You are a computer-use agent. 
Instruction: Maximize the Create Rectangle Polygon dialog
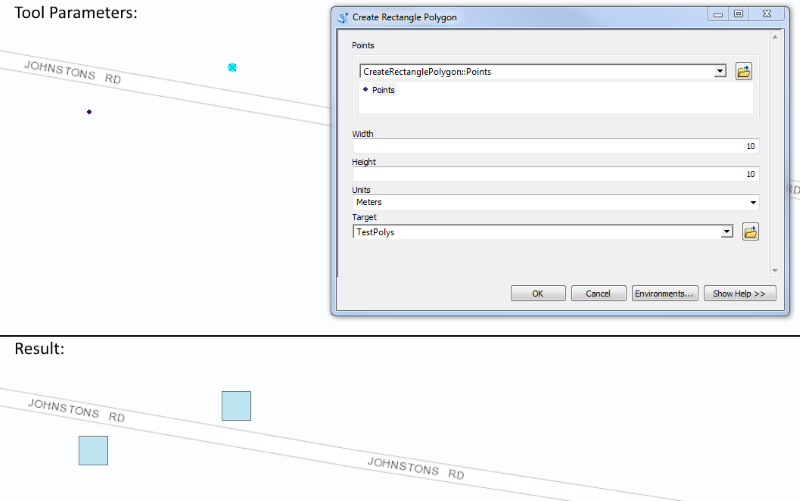click(738, 14)
